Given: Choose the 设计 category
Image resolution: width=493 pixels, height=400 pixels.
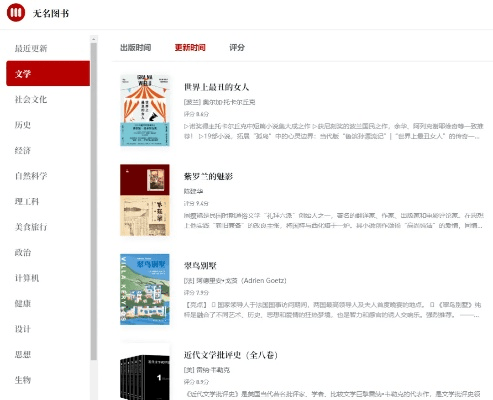Looking at the screenshot, I should point(23,329).
